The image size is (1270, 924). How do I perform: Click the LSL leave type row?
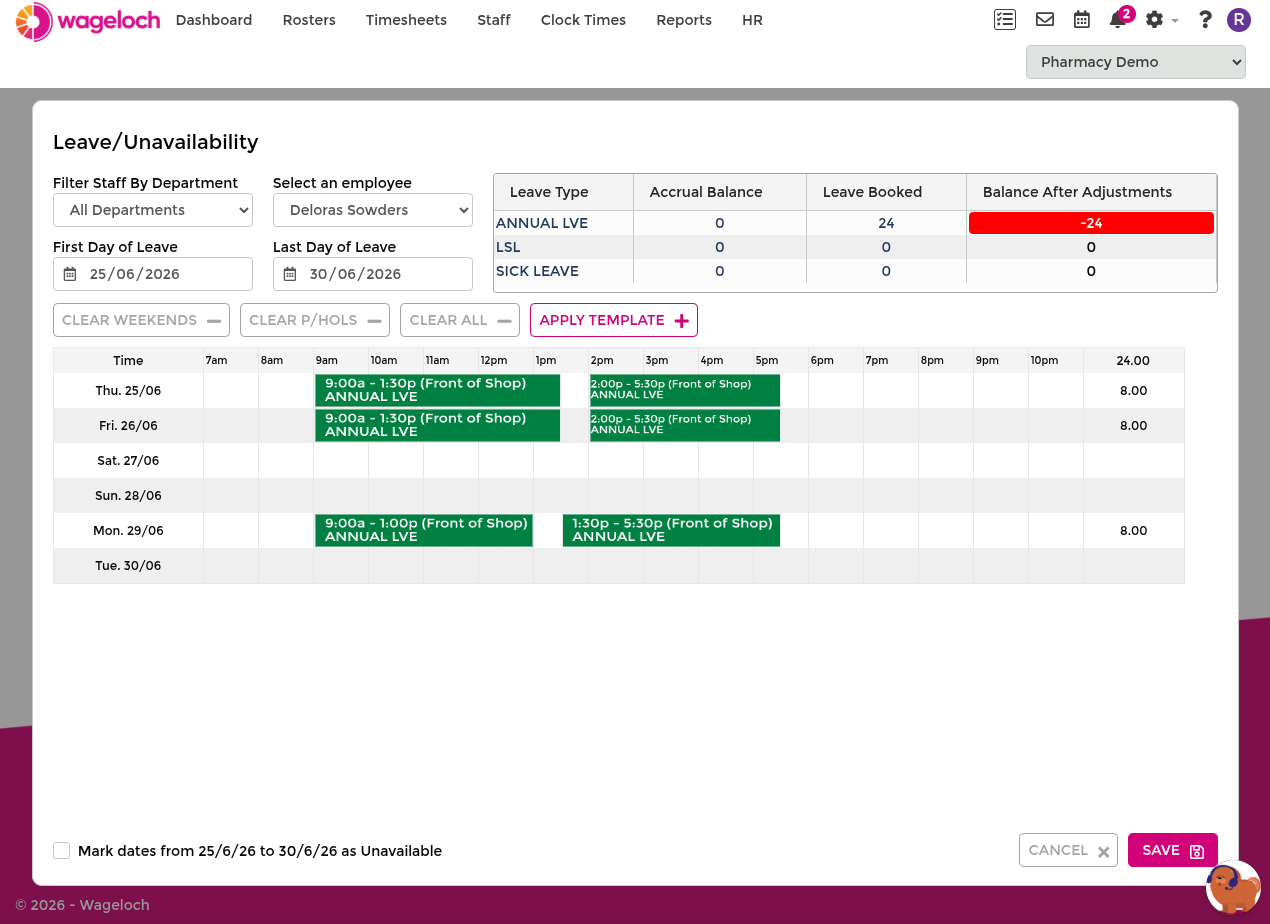pyautogui.click(x=855, y=247)
